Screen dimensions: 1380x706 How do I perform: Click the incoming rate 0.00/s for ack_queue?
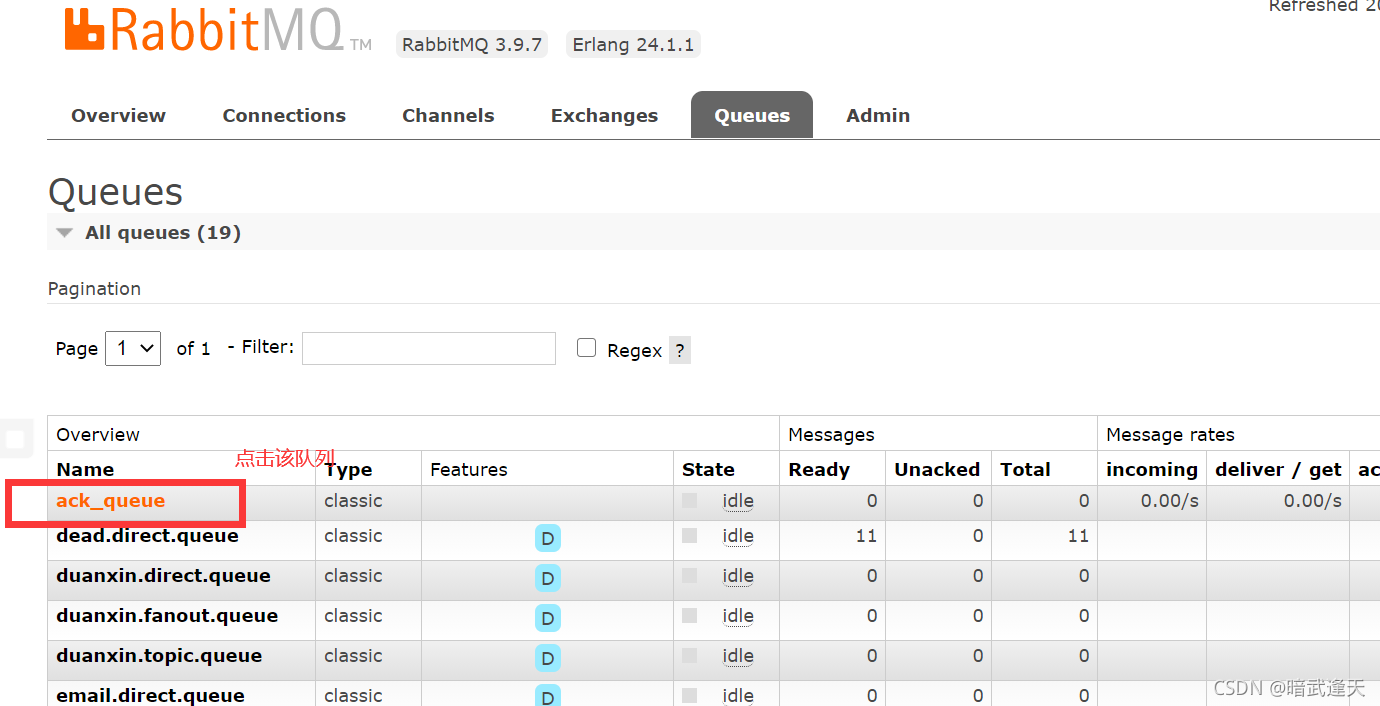1170,501
